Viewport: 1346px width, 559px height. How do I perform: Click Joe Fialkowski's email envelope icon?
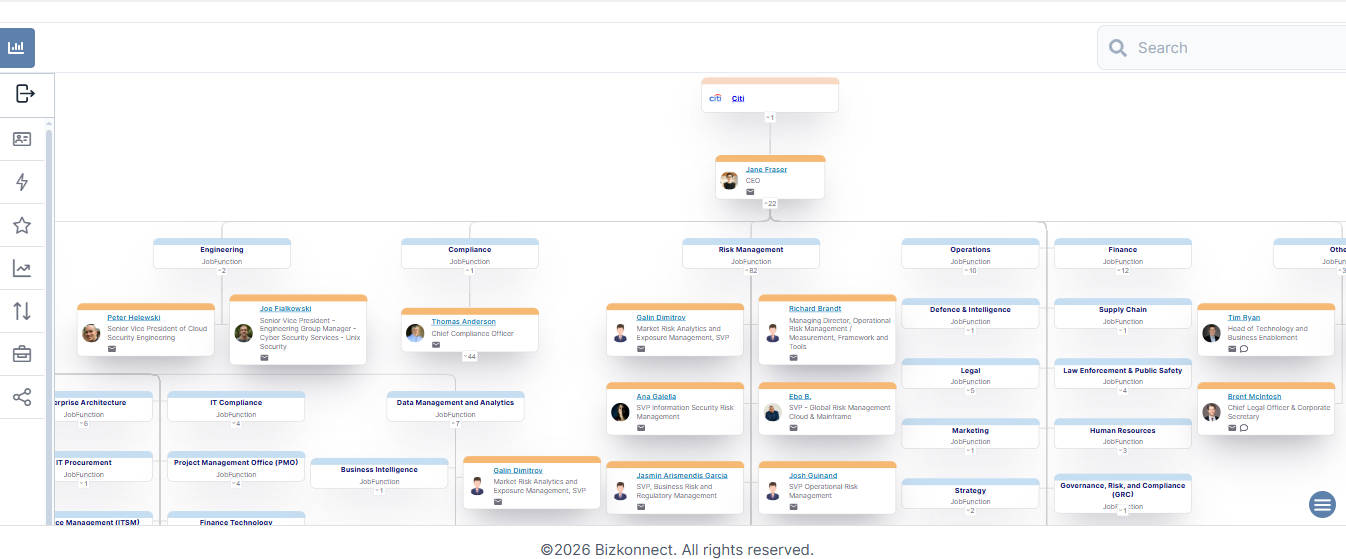264,357
